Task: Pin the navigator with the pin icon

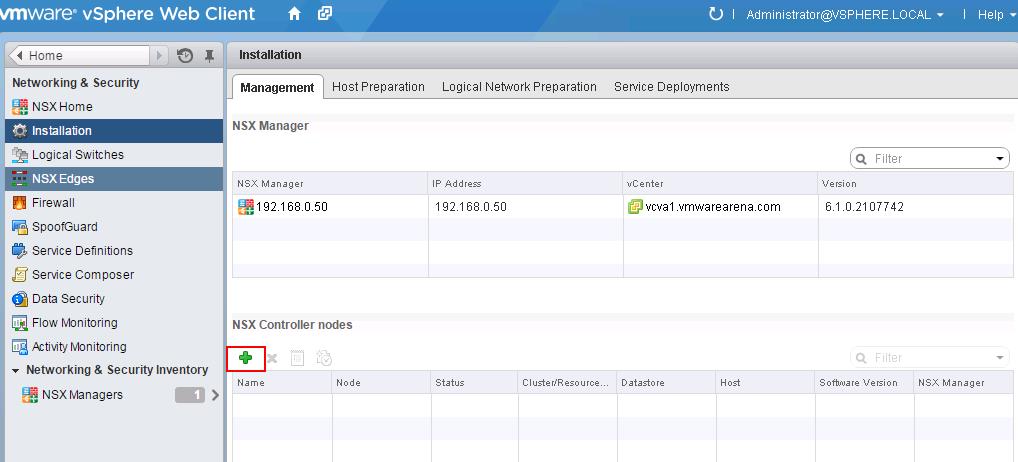Action: click(209, 56)
